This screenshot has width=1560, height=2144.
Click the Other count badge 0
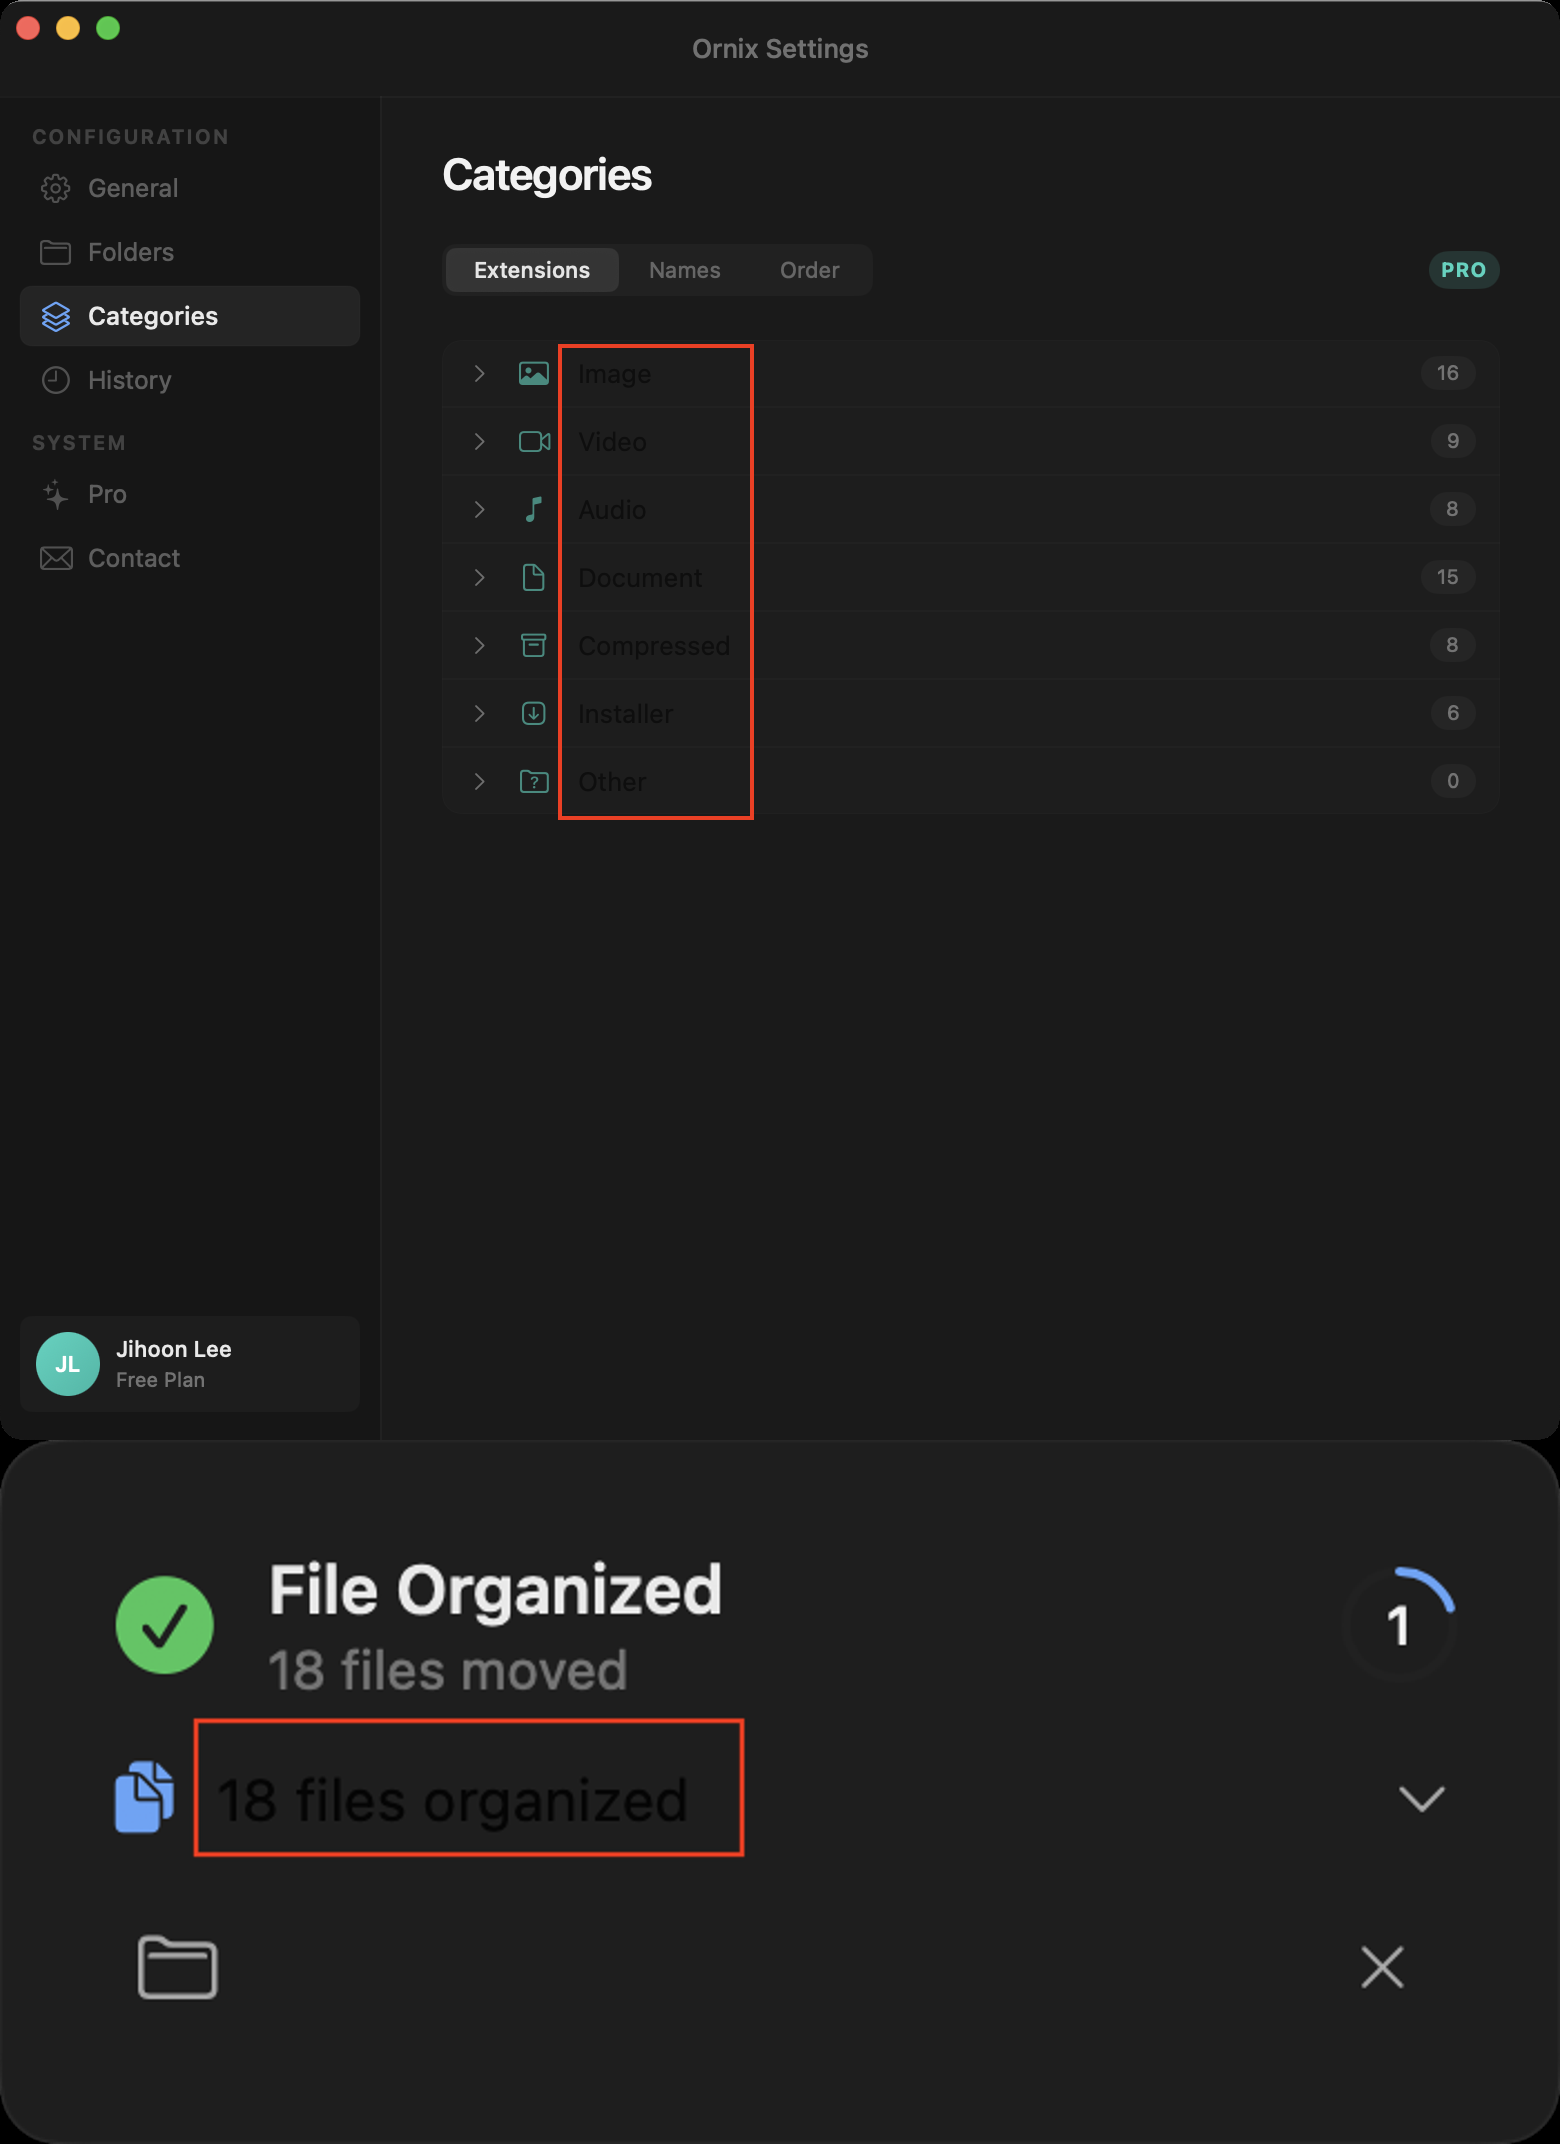(1453, 781)
